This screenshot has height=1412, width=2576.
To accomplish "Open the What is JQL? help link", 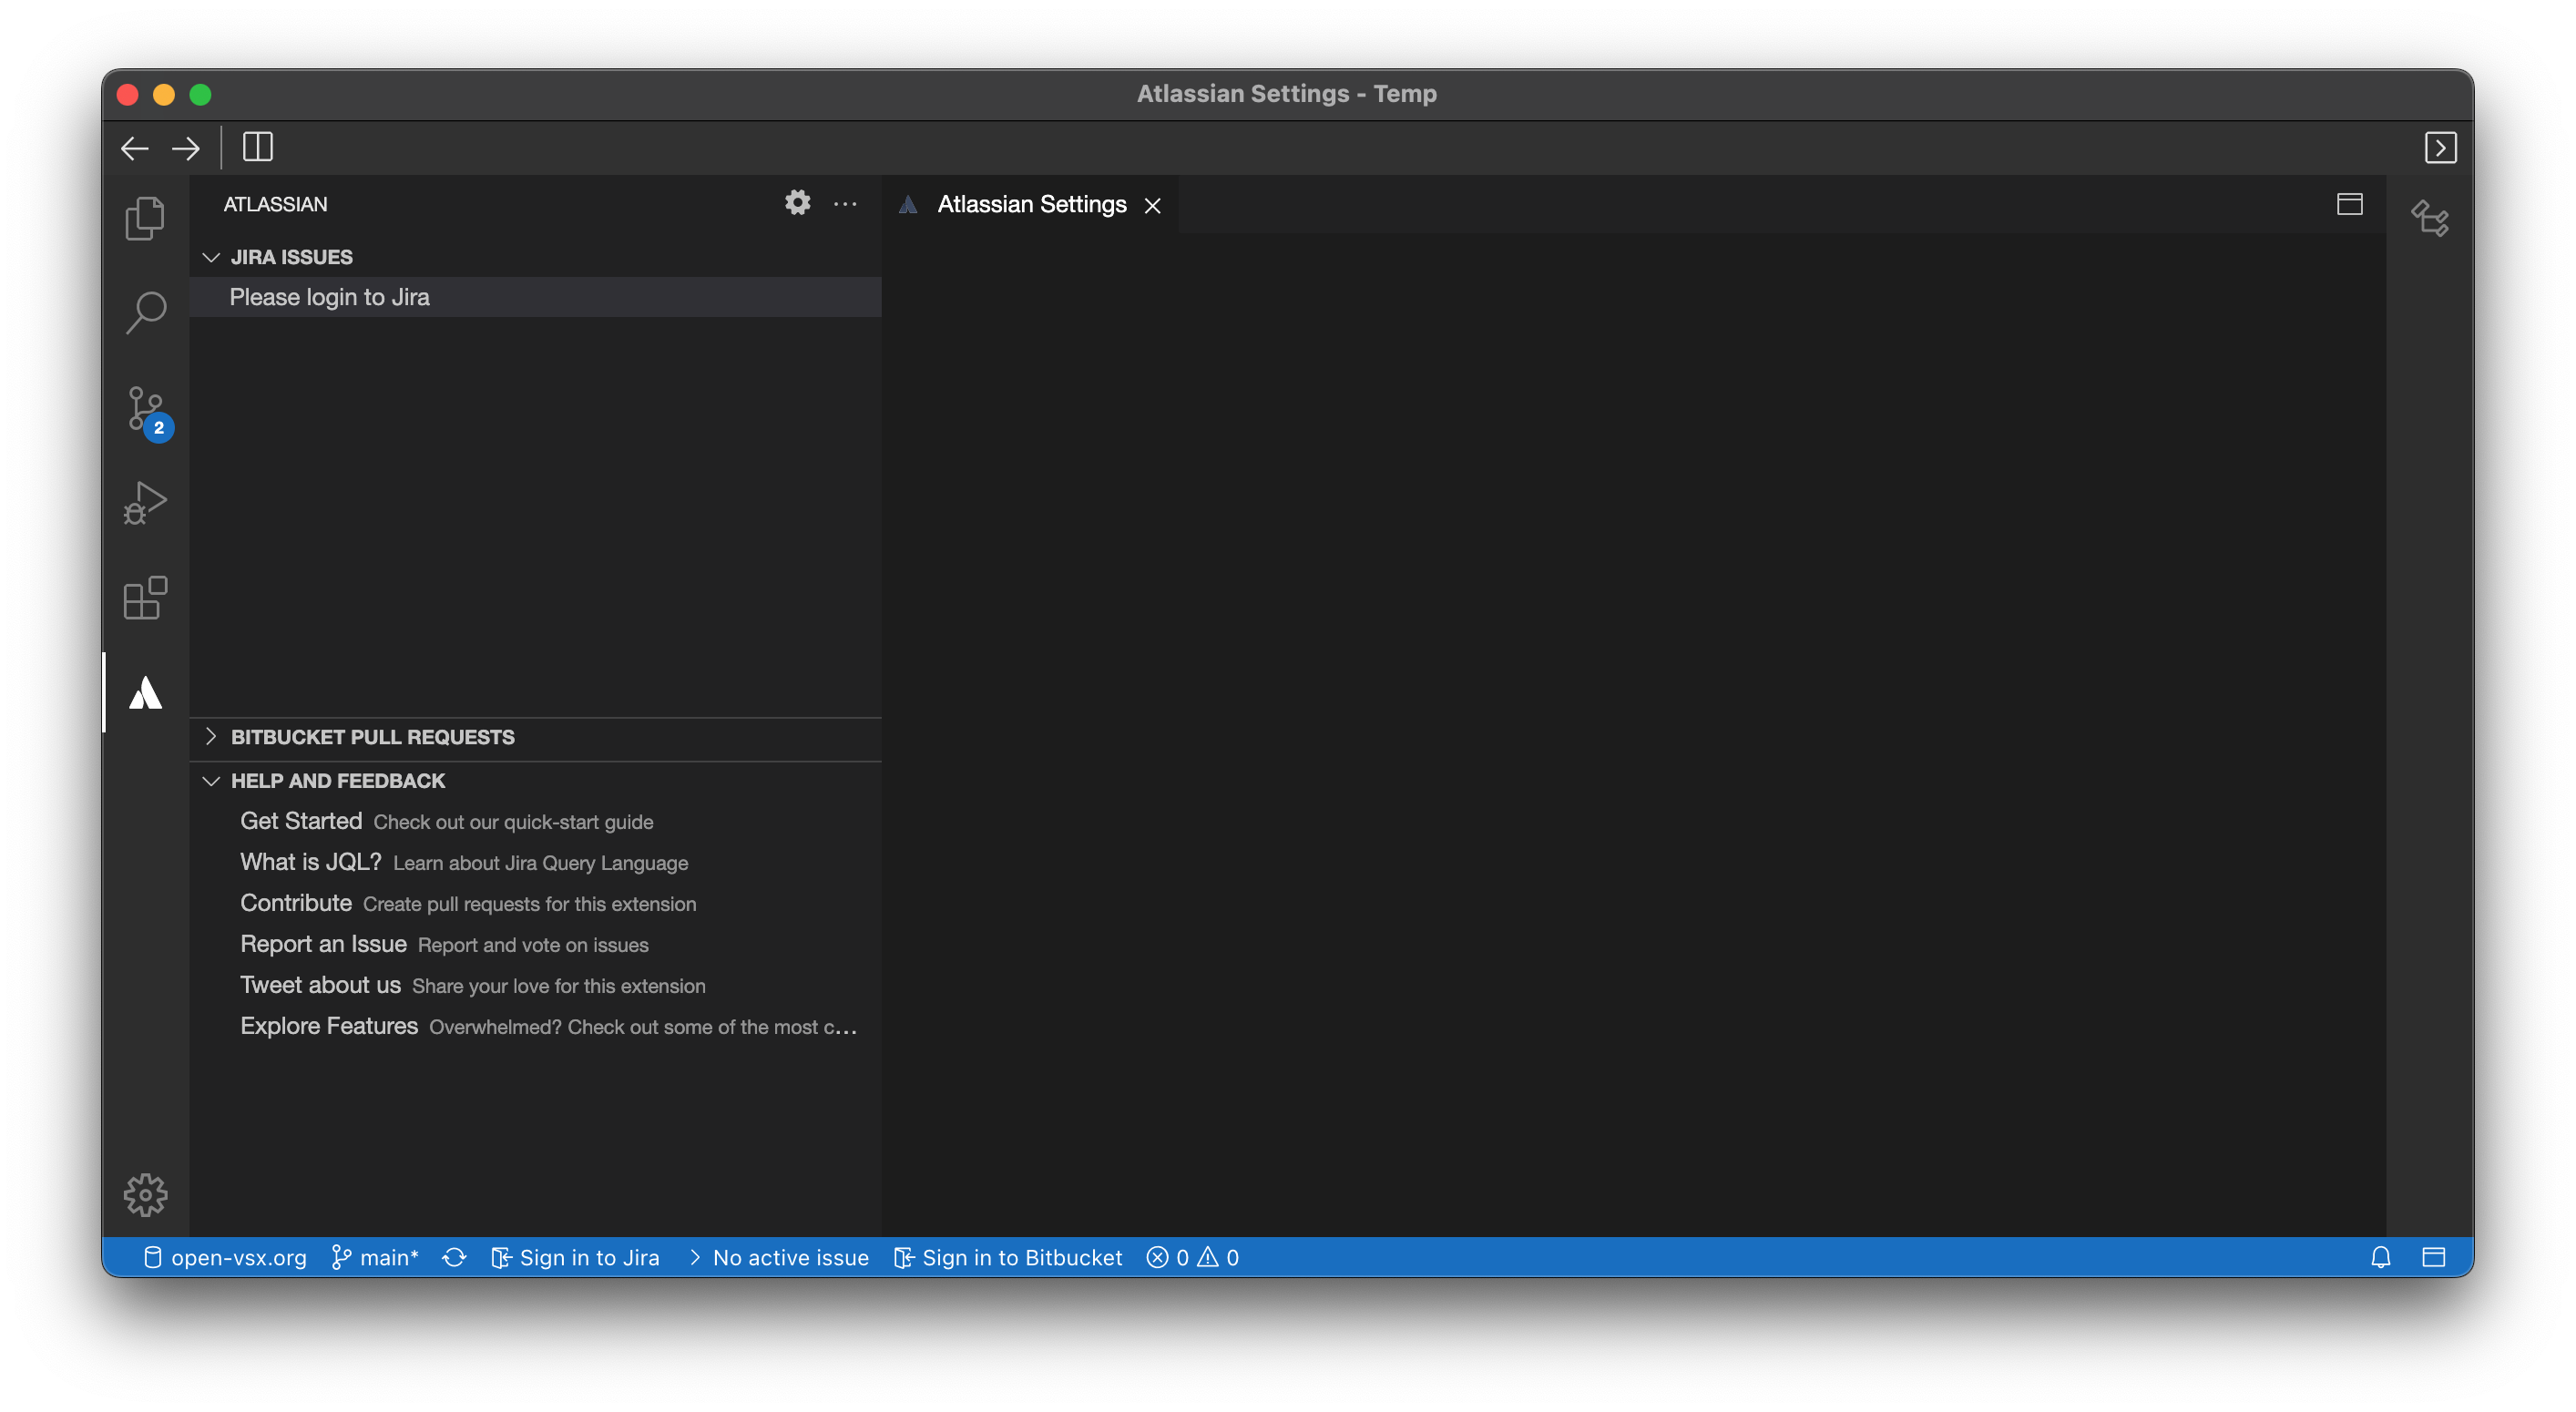I will pyautogui.click(x=310, y=861).
